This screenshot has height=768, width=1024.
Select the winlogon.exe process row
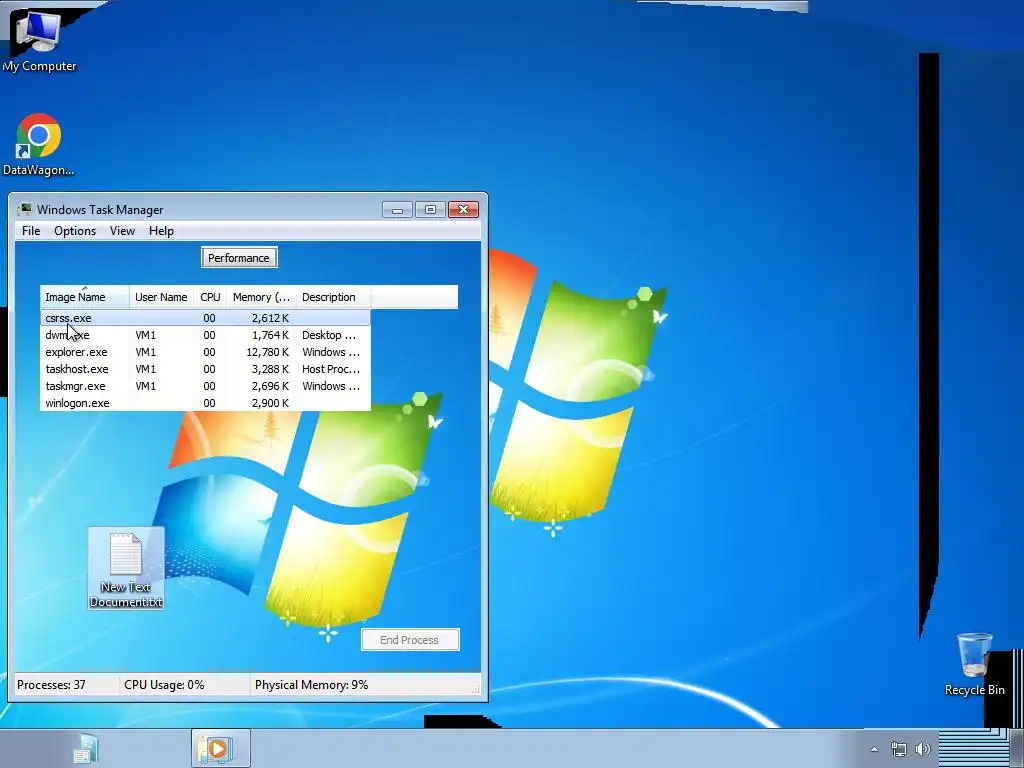pos(205,403)
